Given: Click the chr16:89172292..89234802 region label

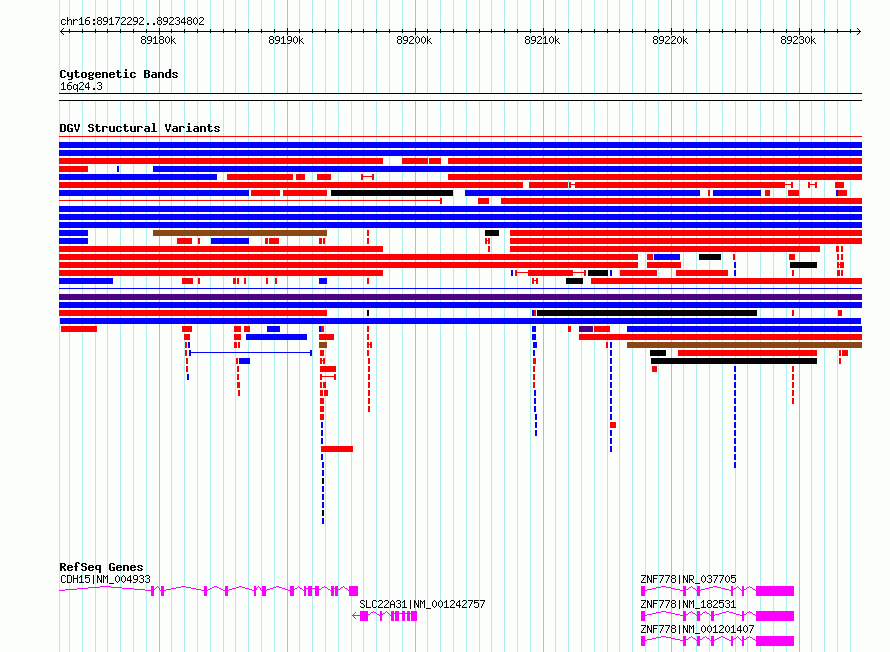Looking at the screenshot, I should click(132, 21).
